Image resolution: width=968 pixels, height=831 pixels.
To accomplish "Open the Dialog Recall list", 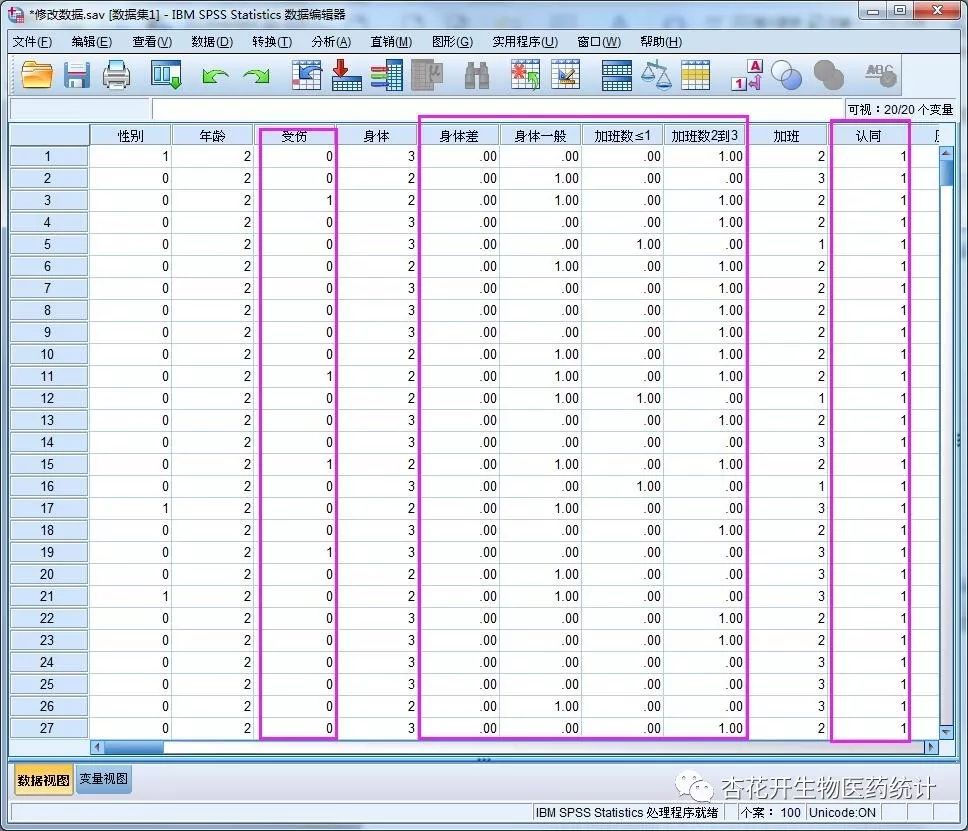I will [165, 74].
